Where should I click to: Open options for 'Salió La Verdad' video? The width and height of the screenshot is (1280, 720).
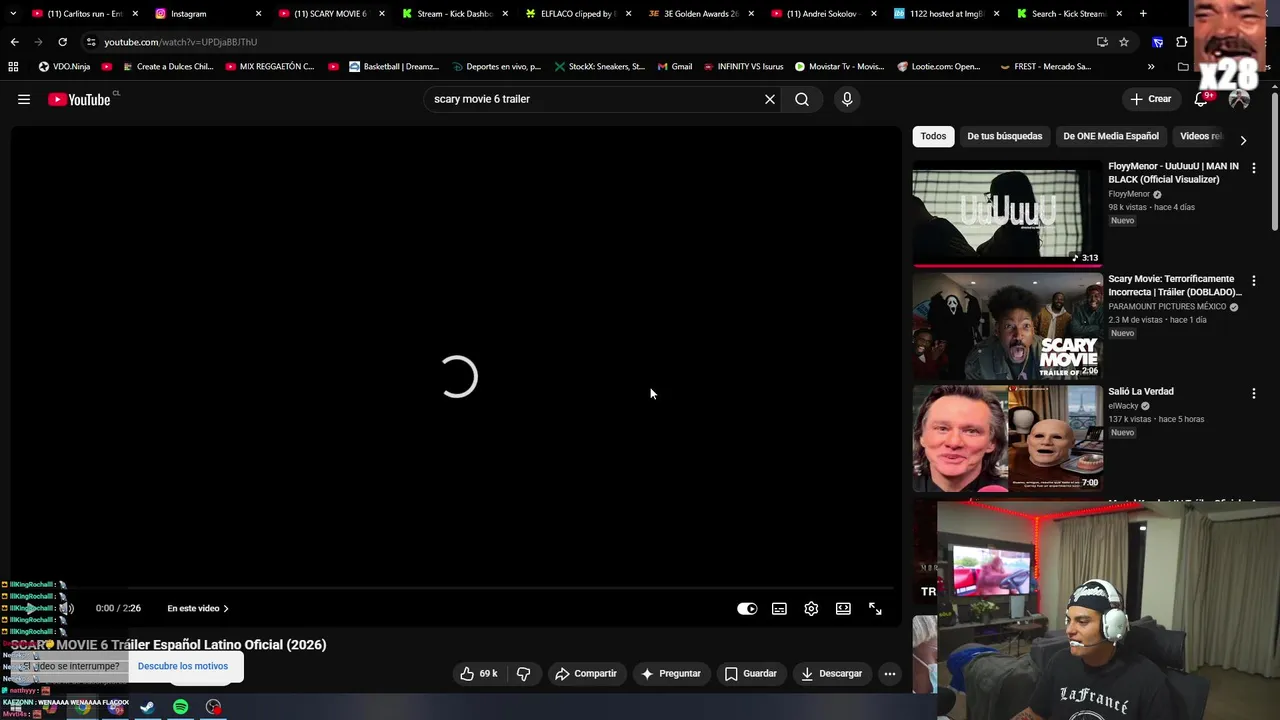1253,394
